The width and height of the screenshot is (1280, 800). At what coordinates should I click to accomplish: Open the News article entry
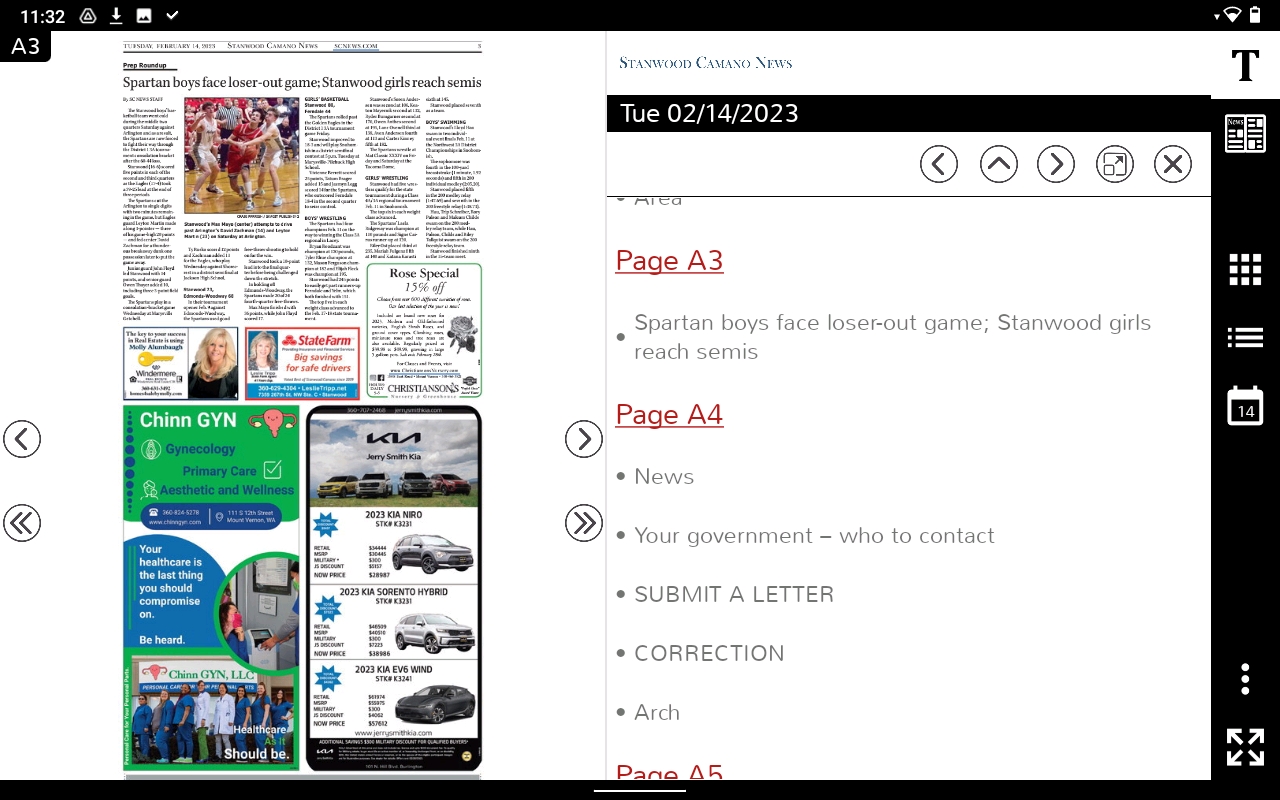coord(664,477)
